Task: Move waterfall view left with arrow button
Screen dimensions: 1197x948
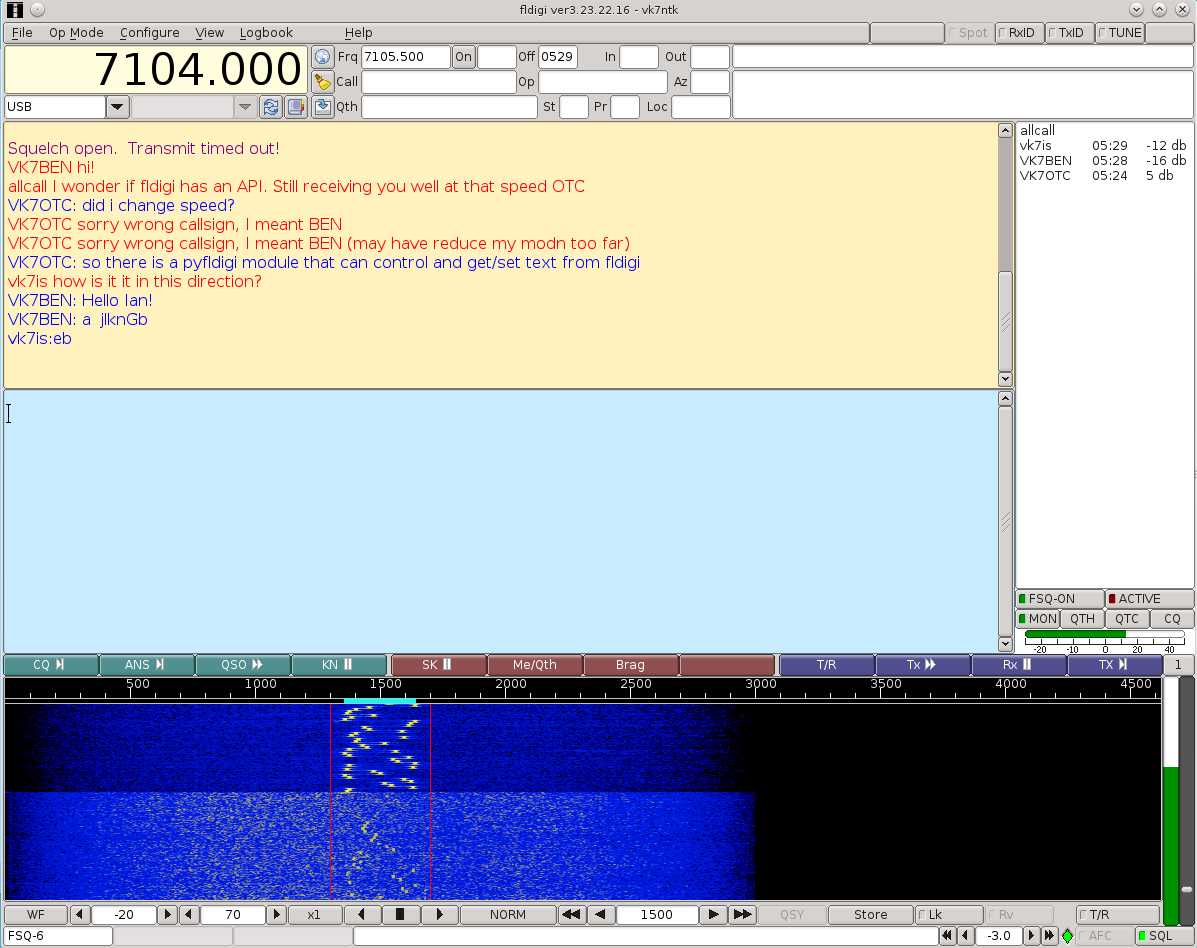Action: tap(361, 914)
